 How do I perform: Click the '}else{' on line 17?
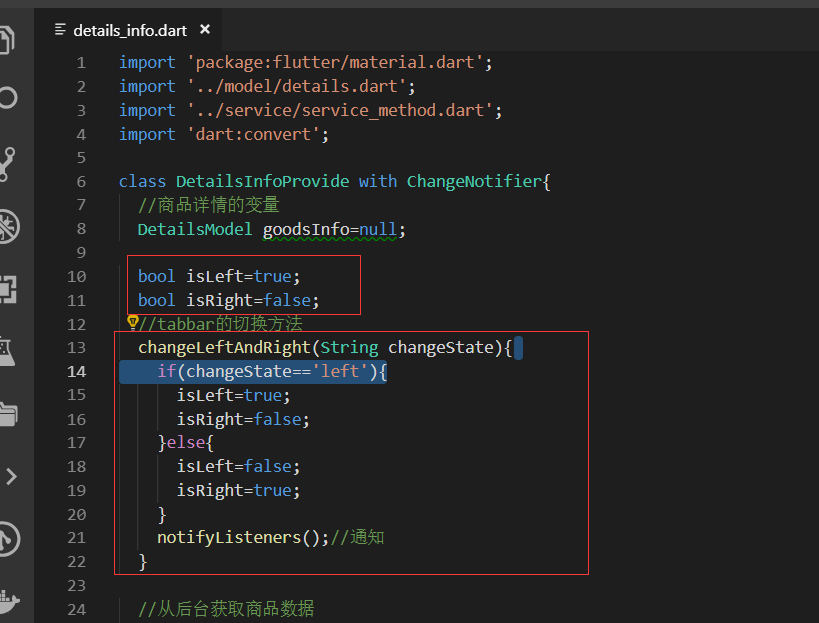click(x=185, y=443)
